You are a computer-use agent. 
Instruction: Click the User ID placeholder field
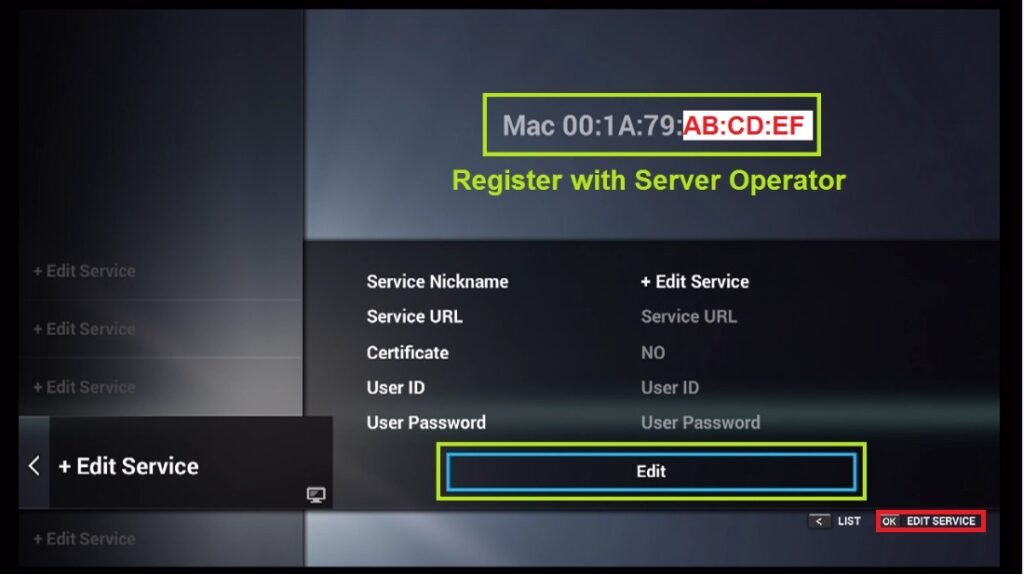pos(669,388)
